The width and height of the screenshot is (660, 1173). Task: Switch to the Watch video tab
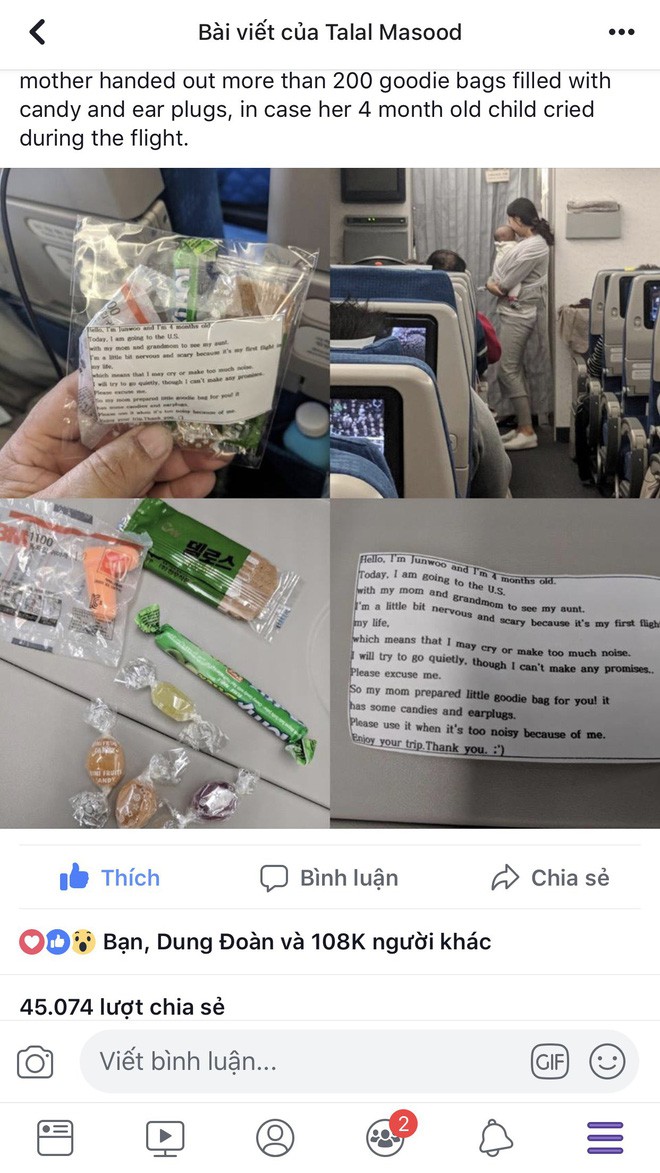pos(165,1138)
